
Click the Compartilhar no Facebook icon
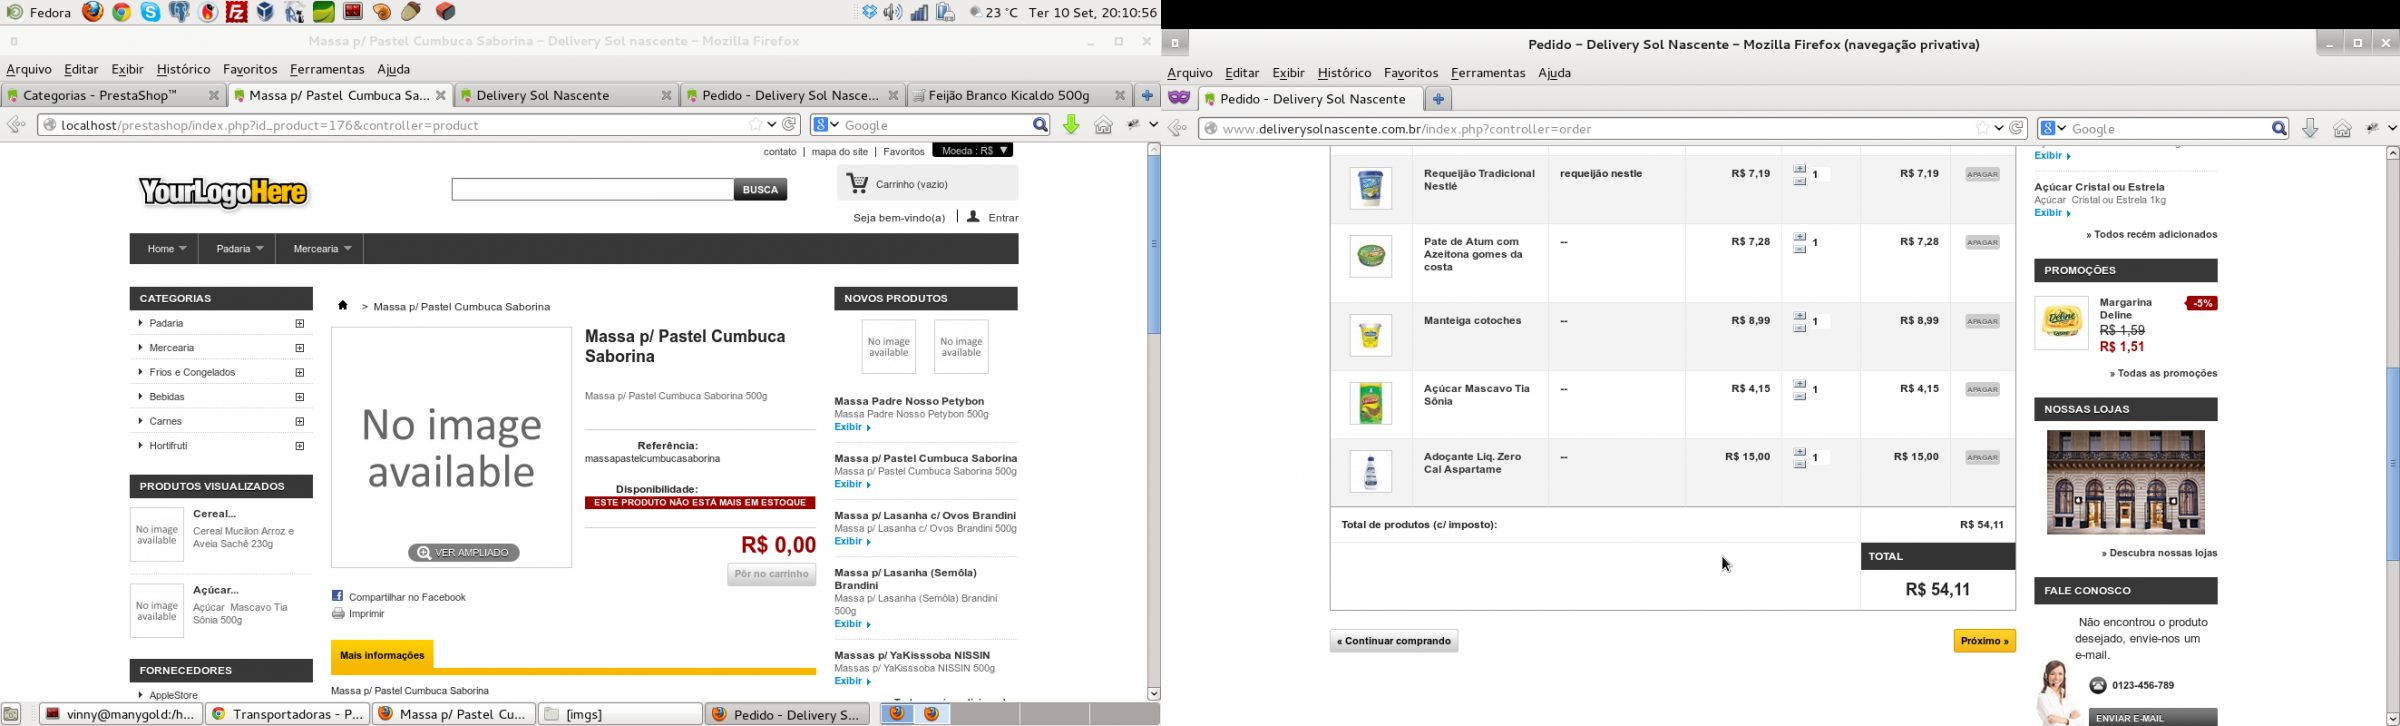(338, 596)
